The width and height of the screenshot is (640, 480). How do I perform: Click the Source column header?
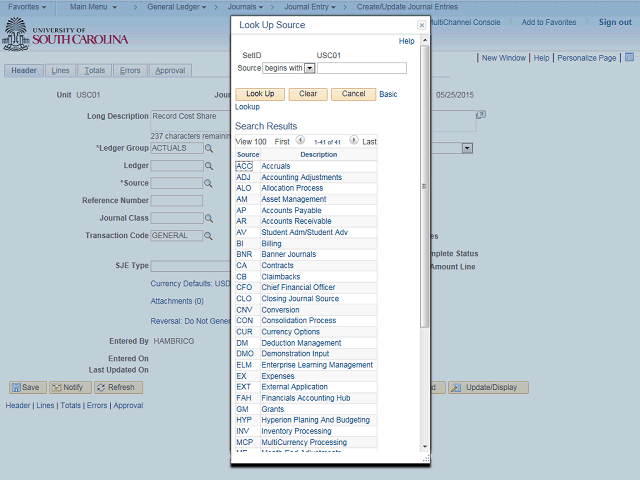click(x=248, y=155)
